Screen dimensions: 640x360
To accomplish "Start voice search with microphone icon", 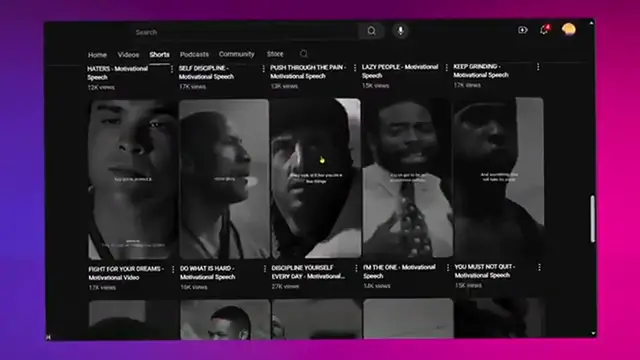I will [400, 31].
